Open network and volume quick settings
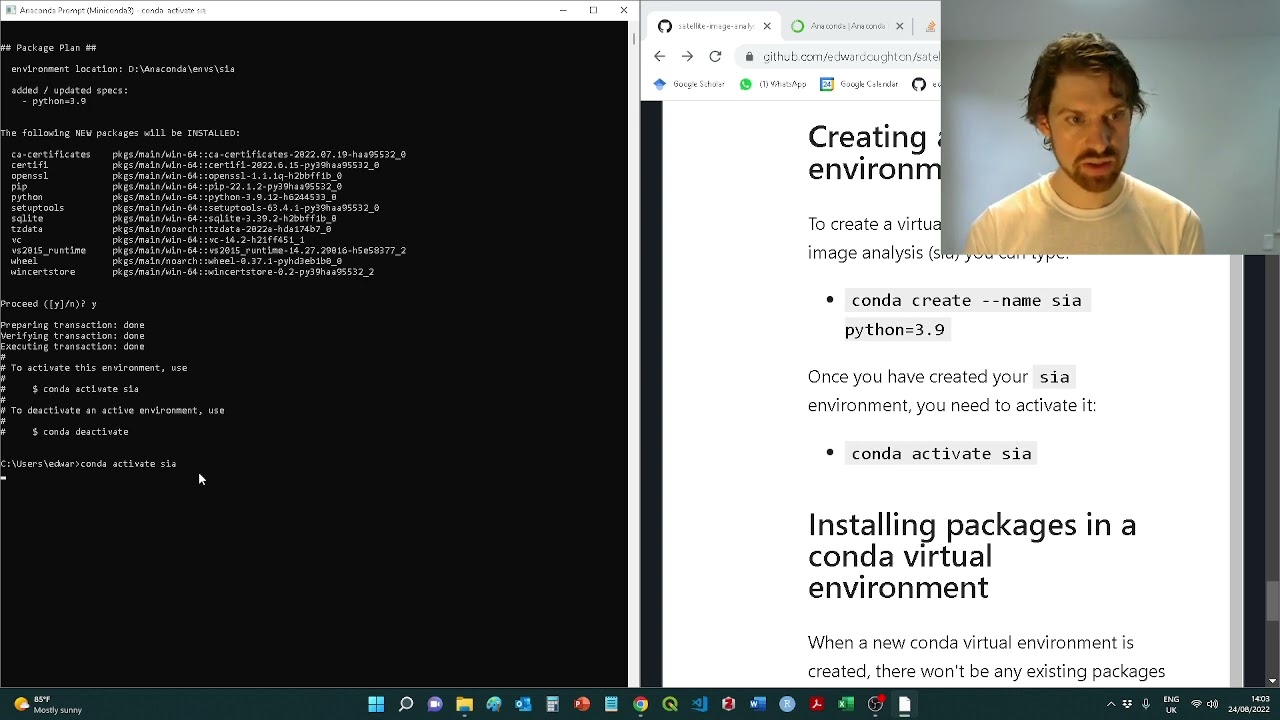1280x720 pixels. pyautogui.click(x=1204, y=704)
